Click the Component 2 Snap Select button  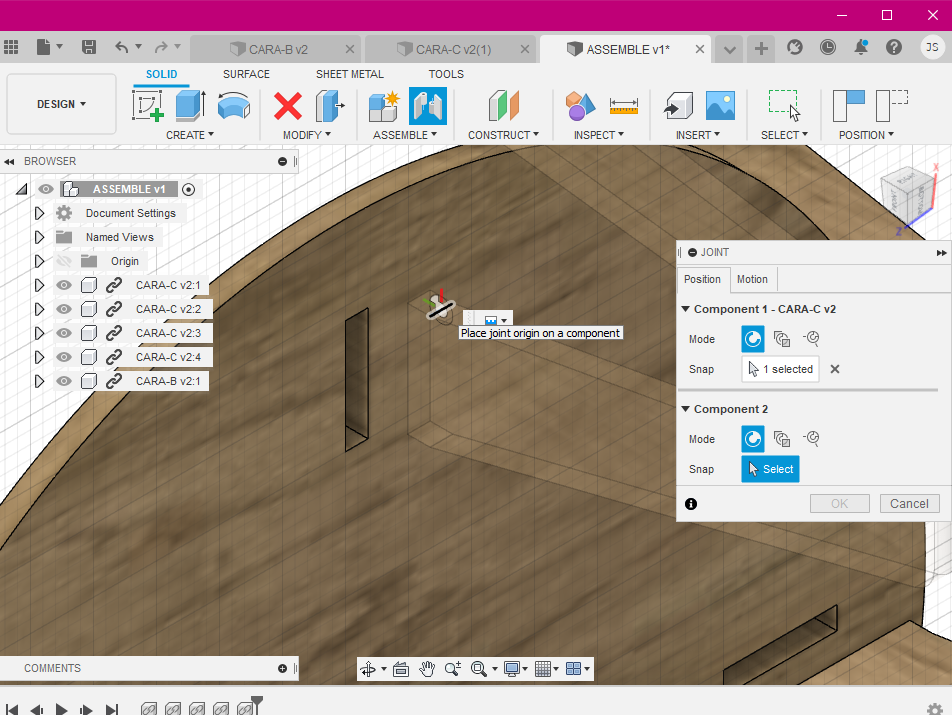pos(770,469)
